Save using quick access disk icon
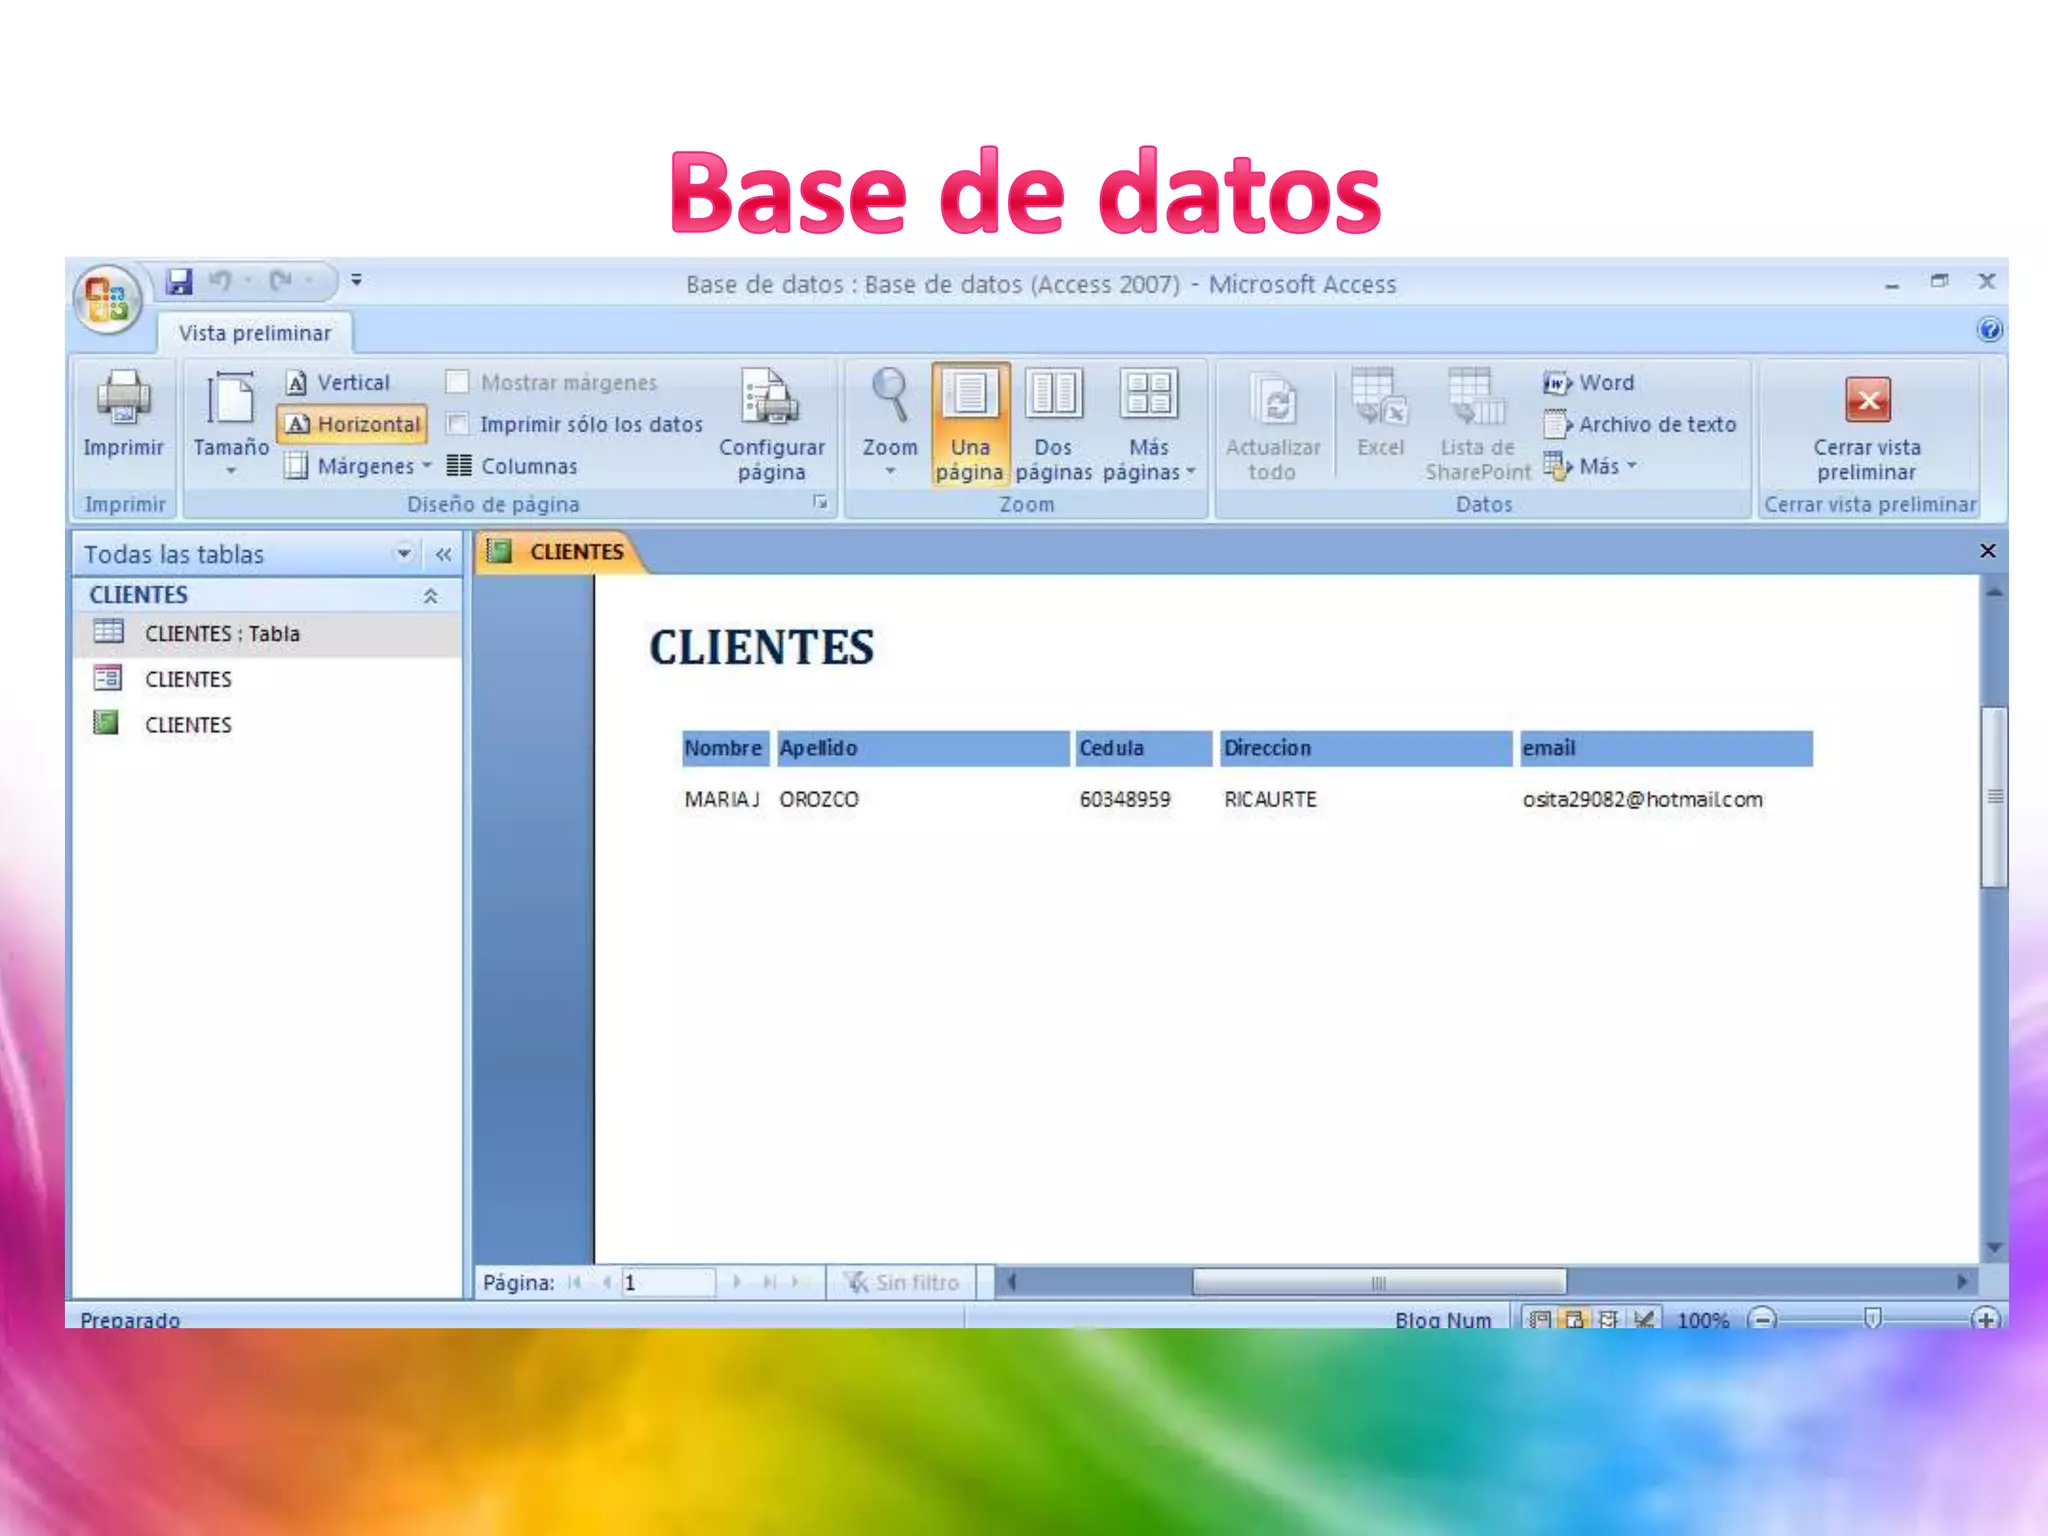Image resolution: width=2048 pixels, height=1536 pixels. click(179, 282)
